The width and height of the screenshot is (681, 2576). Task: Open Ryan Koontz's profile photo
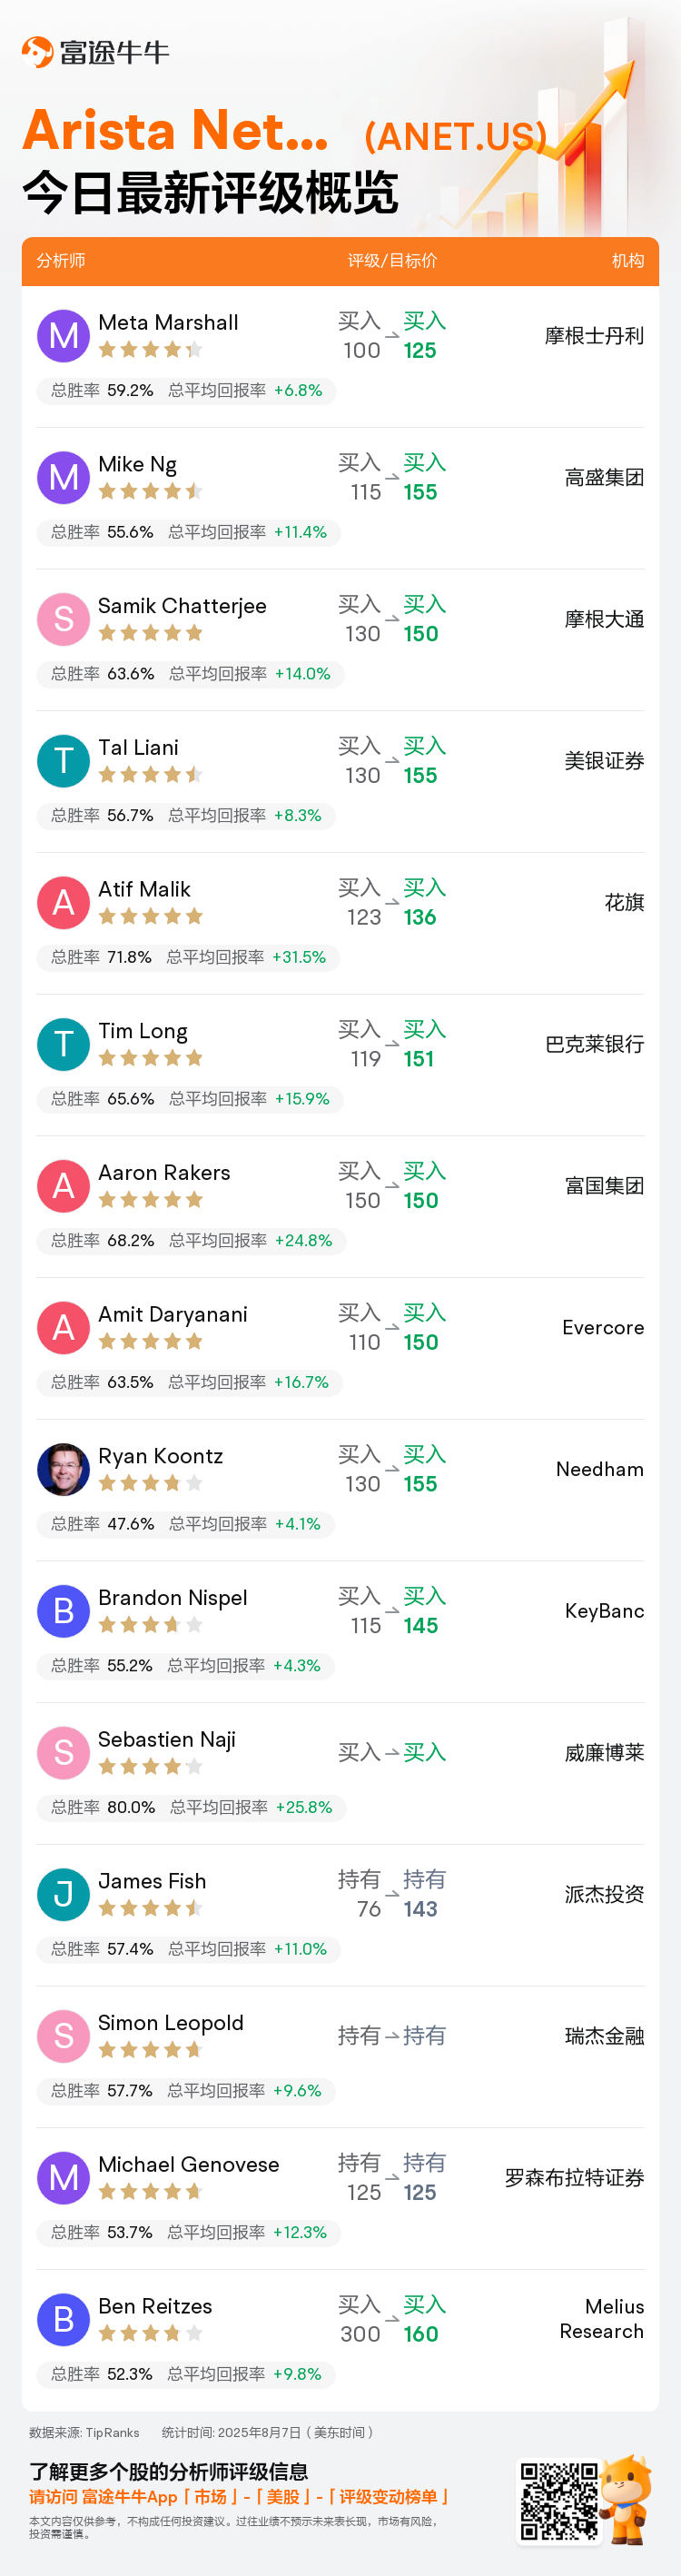tap(63, 1469)
